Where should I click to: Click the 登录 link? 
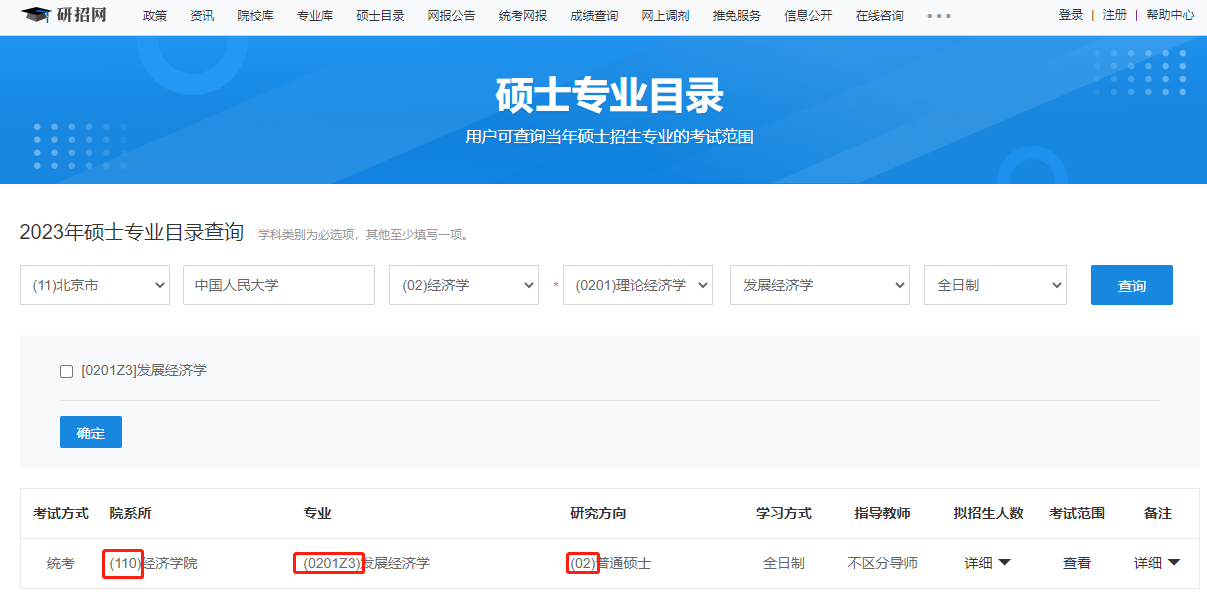(1071, 15)
